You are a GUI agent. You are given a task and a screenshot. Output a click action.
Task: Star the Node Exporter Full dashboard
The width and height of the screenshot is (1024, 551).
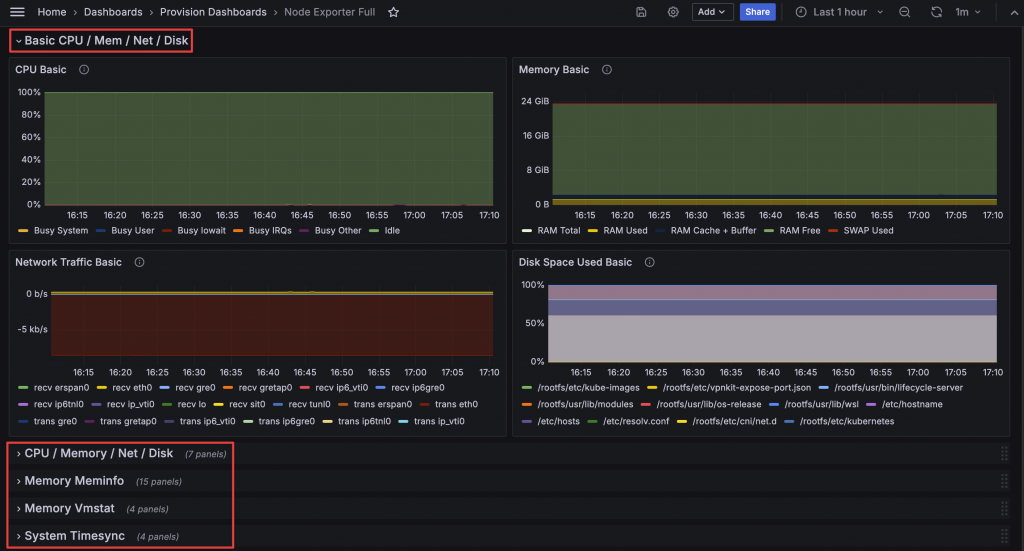pyautogui.click(x=393, y=12)
